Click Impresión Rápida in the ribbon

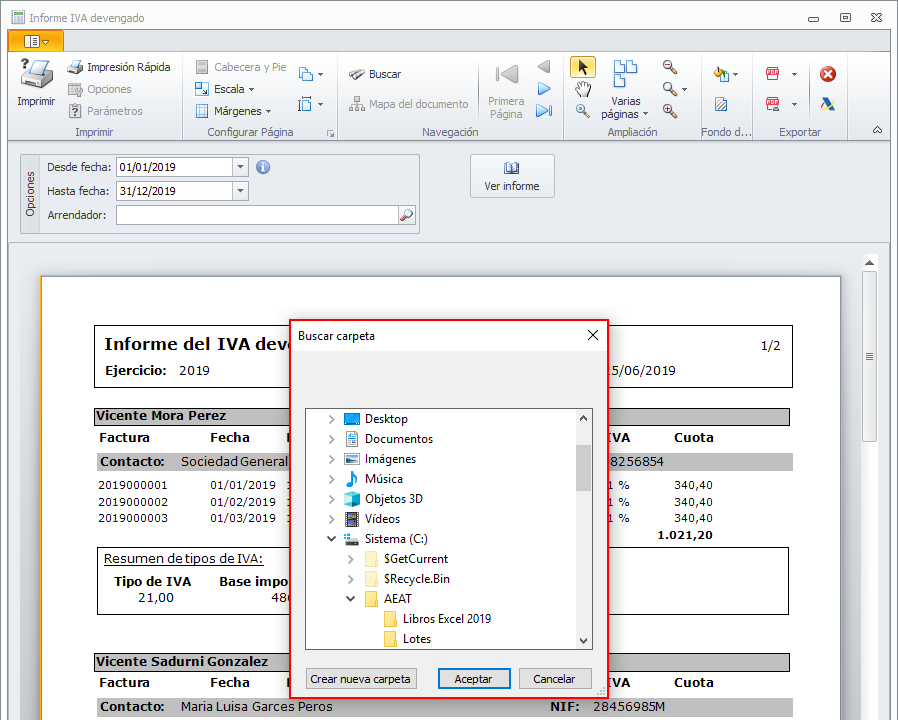[x=118, y=67]
